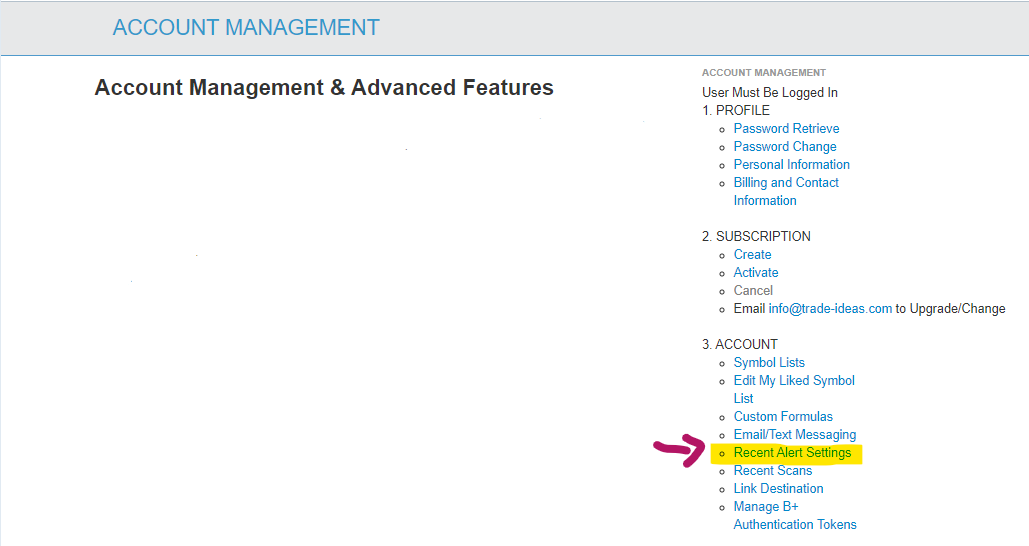Go to Custom Formulas
Screen dimensions: 1029x546
click(783, 417)
